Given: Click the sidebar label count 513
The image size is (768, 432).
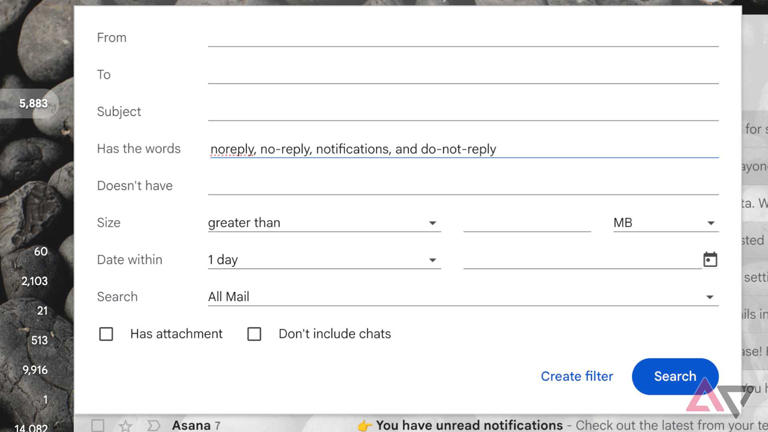Looking at the screenshot, I should click(39, 340).
